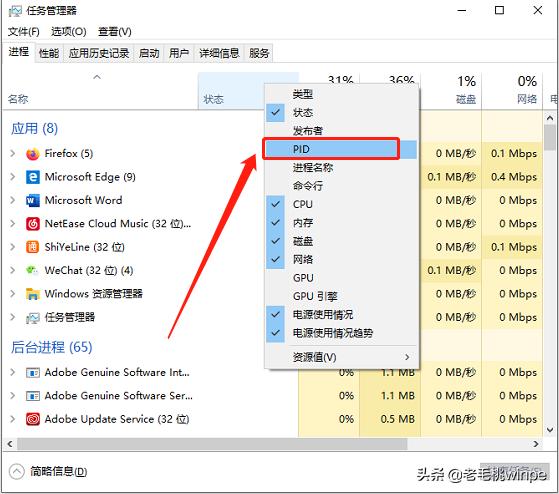
Task: Expand Adobe Genuine Software Ser... row
Action: point(13,396)
